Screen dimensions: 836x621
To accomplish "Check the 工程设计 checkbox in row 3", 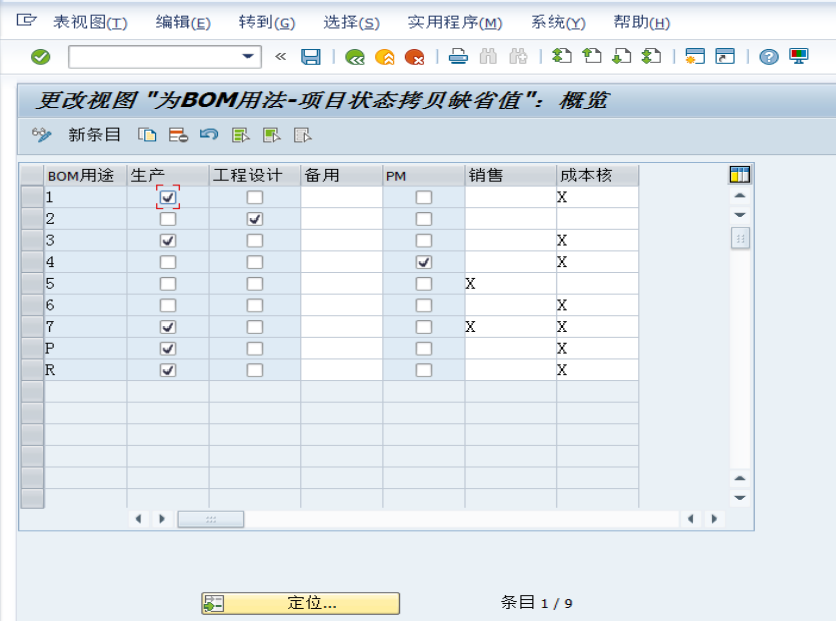I will [x=255, y=240].
